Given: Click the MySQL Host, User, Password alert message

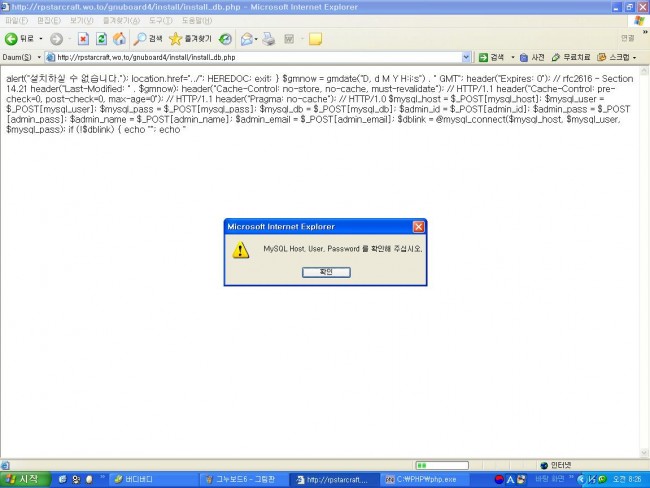Looking at the screenshot, I should click(343, 249).
